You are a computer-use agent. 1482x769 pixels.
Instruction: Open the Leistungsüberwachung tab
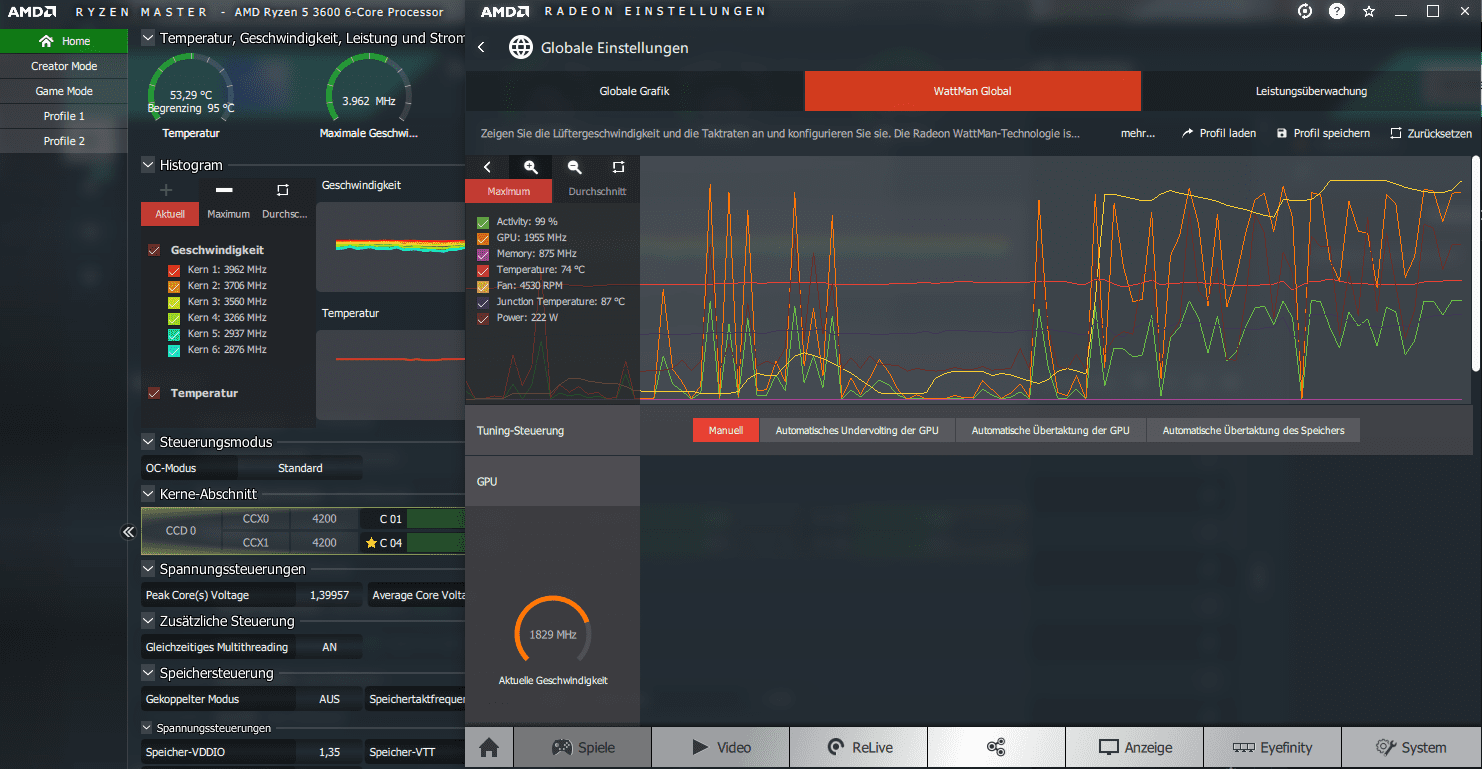point(1311,91)
